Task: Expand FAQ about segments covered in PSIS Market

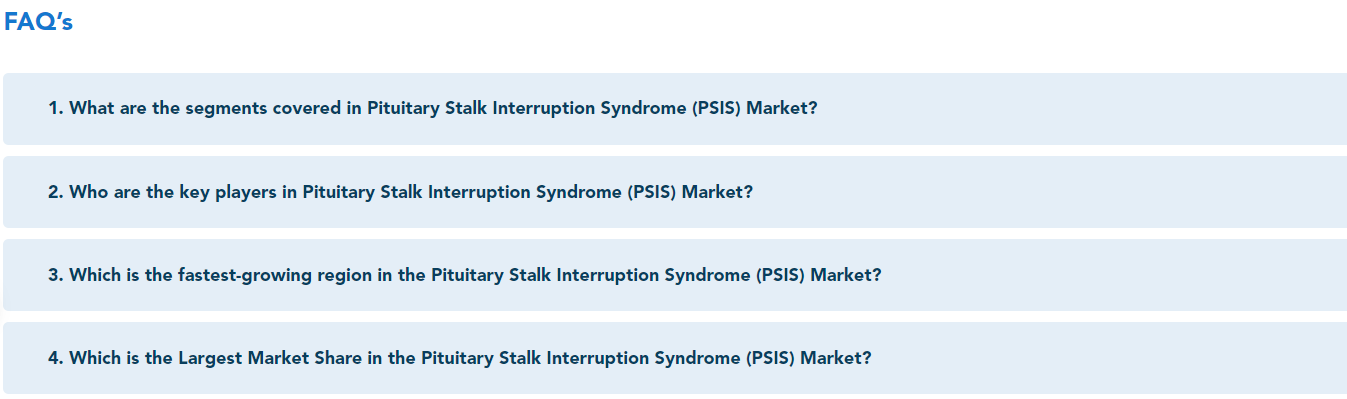Action: pos(675,109)
